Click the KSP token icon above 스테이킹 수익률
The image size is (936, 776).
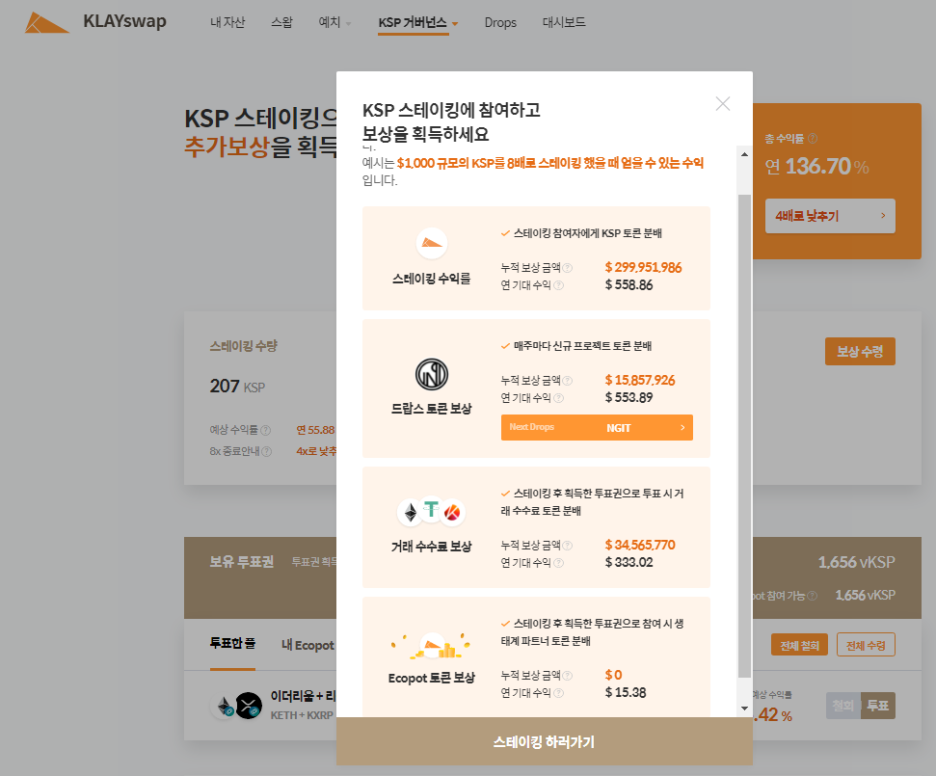point(432,243)
